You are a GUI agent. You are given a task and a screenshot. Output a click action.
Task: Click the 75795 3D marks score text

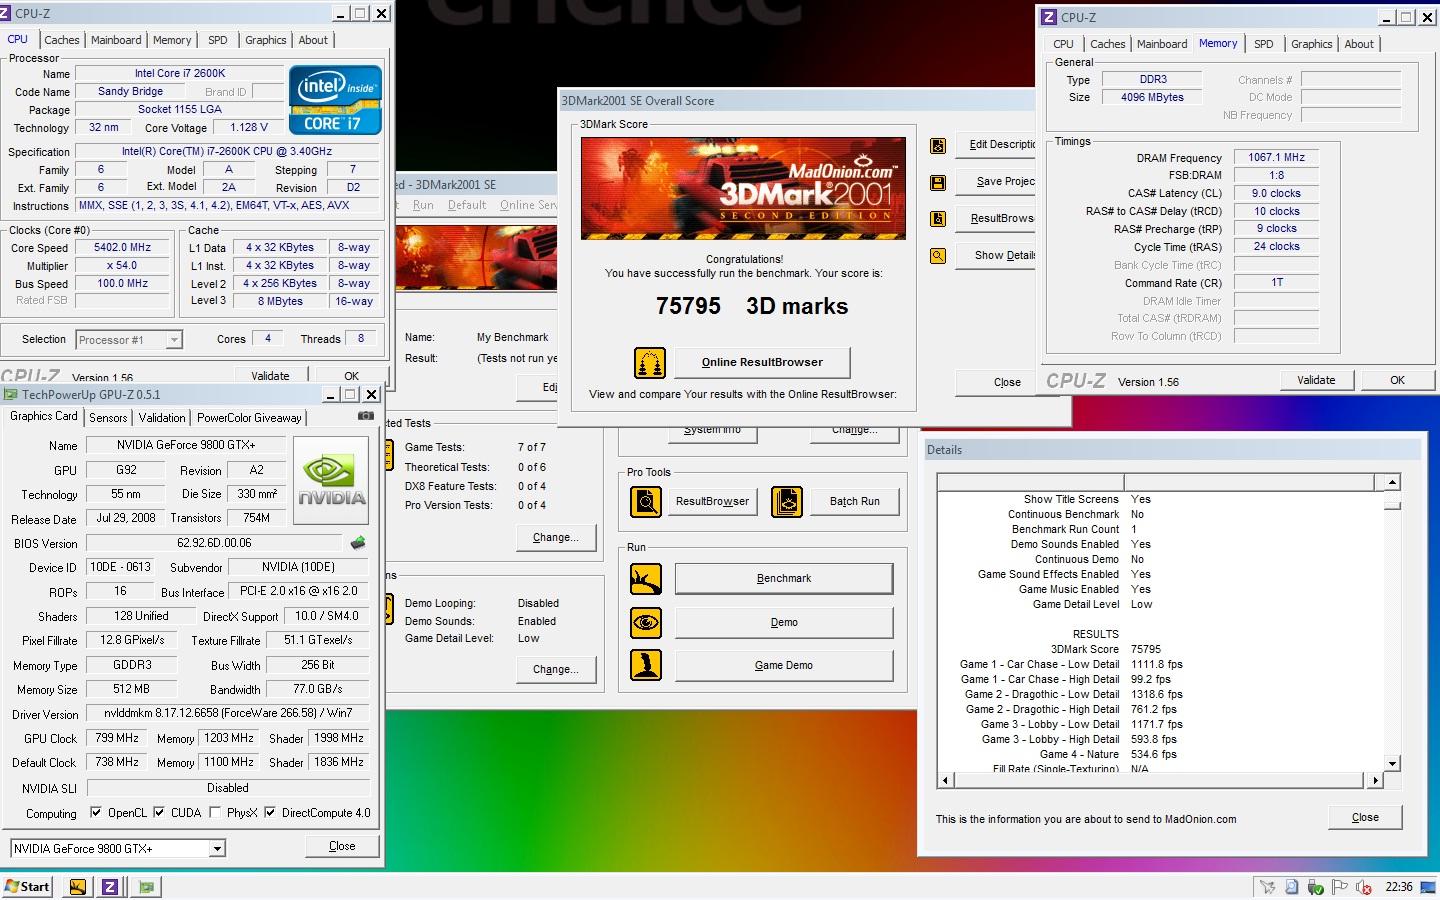[x=752, y=306]
